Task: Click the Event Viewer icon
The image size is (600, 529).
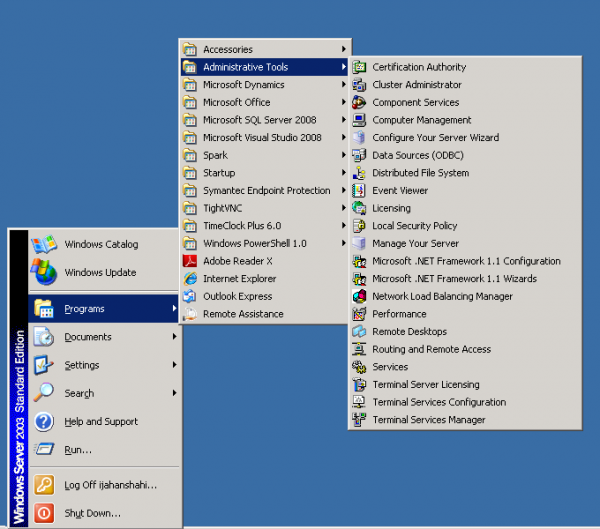Action: click(x=360, y=191)
